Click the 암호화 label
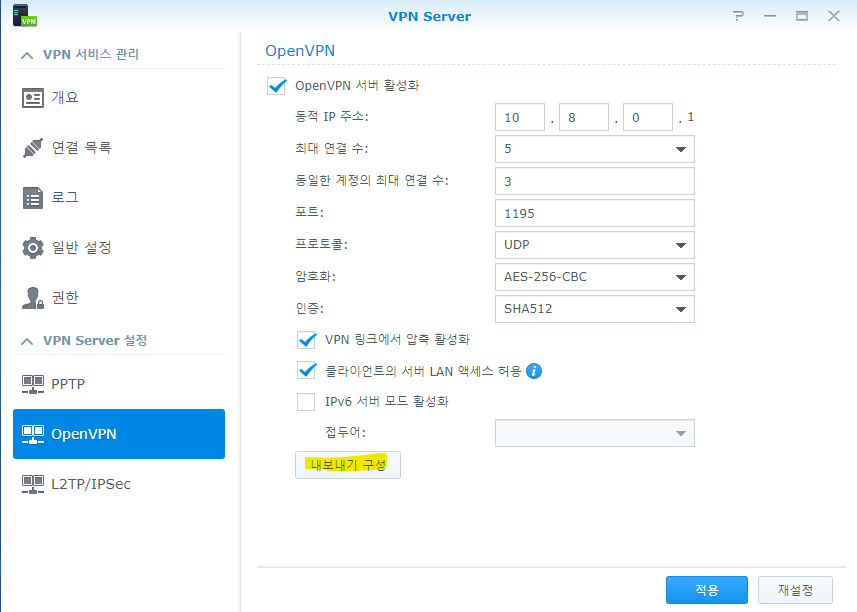 click(x=315, y=276)
